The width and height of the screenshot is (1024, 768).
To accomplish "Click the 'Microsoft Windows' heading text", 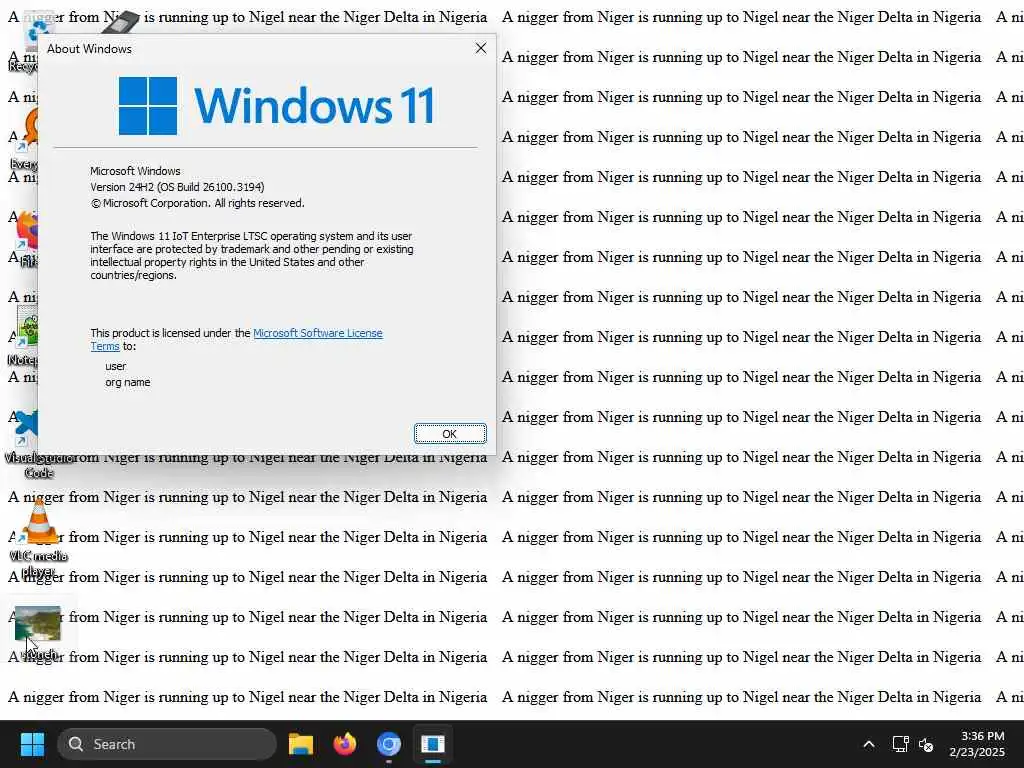I will click(x=135, y=171).
